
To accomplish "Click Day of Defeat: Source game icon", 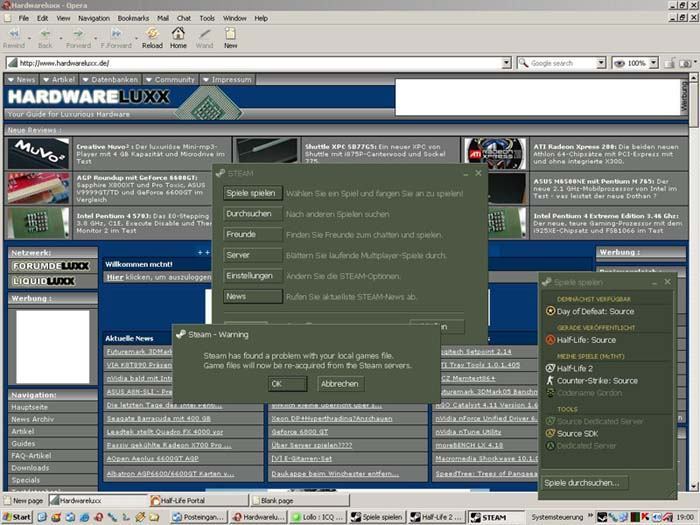I will (x=550, y=311).
